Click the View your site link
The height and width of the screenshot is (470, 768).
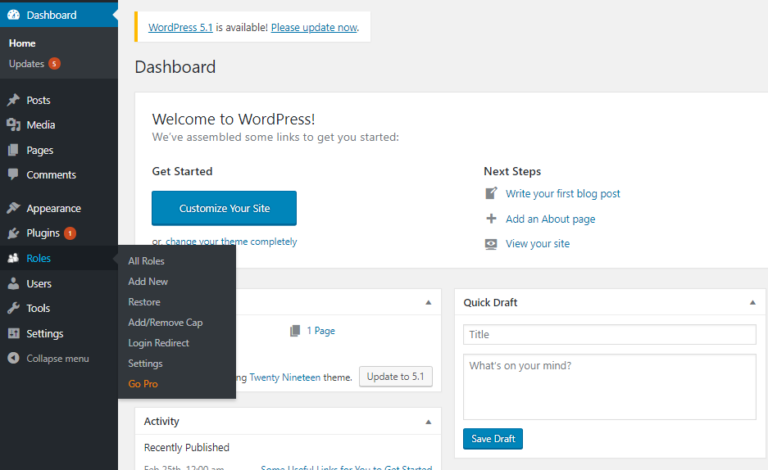[x=537, y=244]
